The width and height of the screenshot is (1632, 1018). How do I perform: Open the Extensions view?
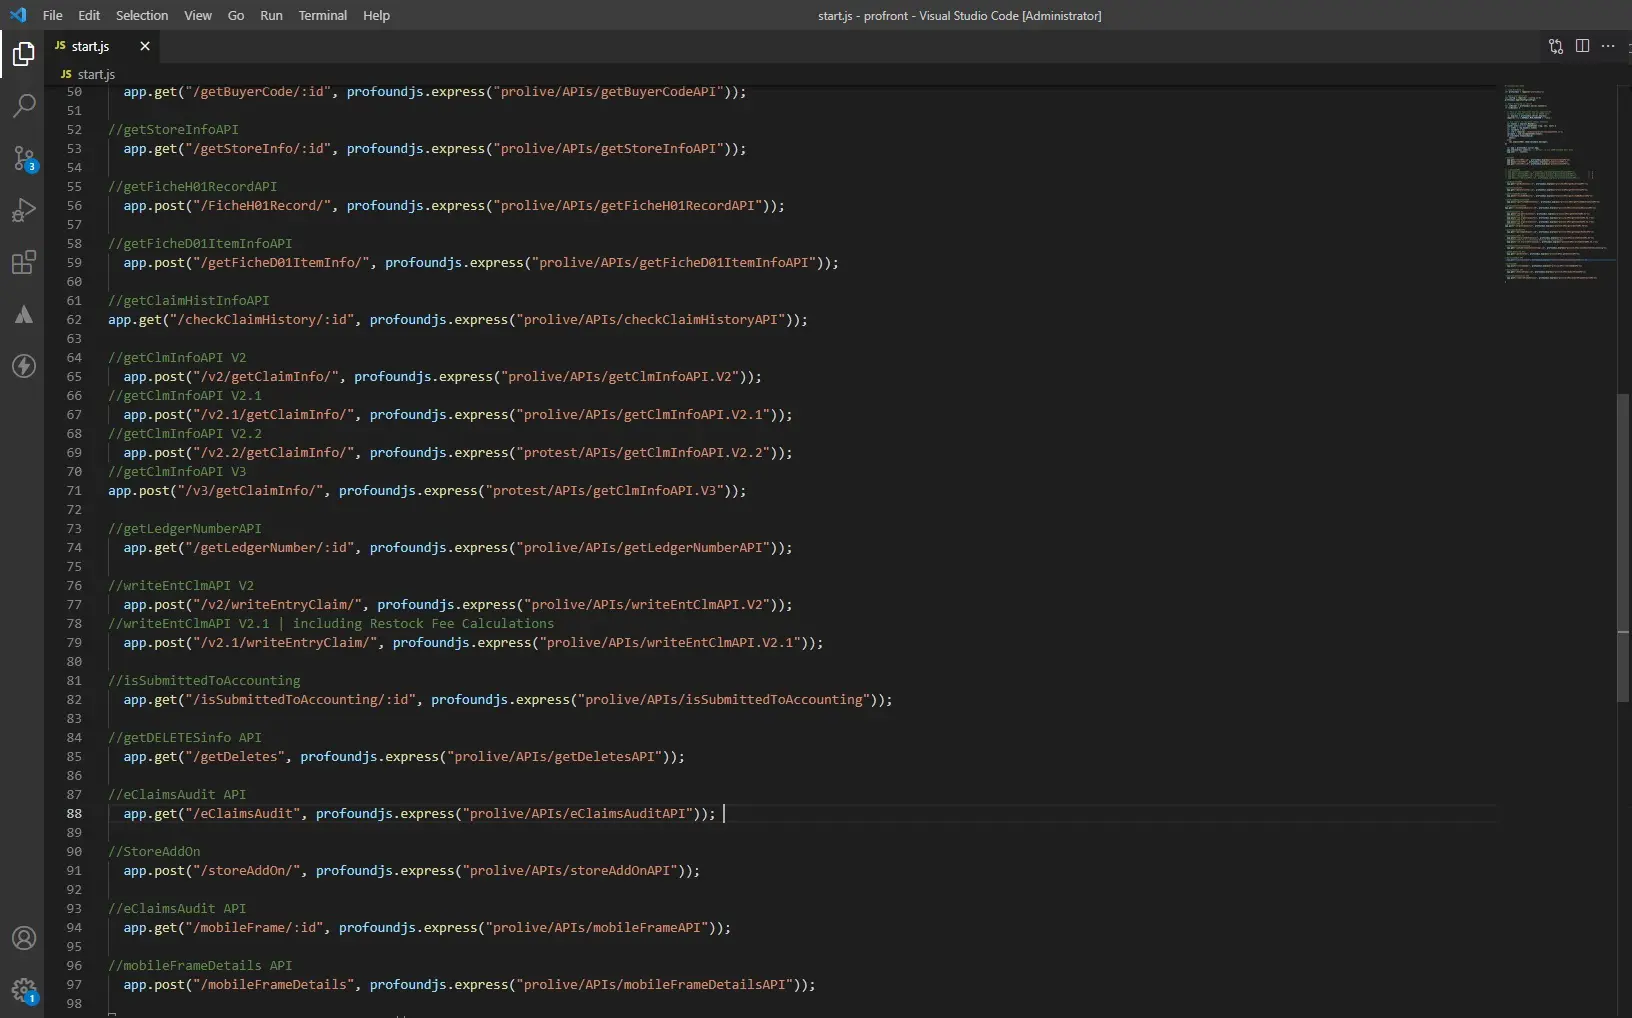[23, 262]
